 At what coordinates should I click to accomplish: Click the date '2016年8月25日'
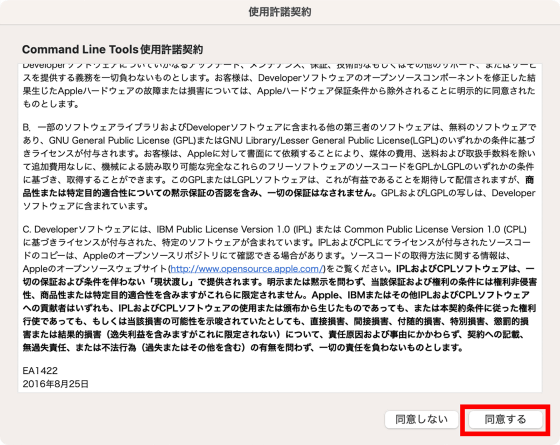coord(56,384)
